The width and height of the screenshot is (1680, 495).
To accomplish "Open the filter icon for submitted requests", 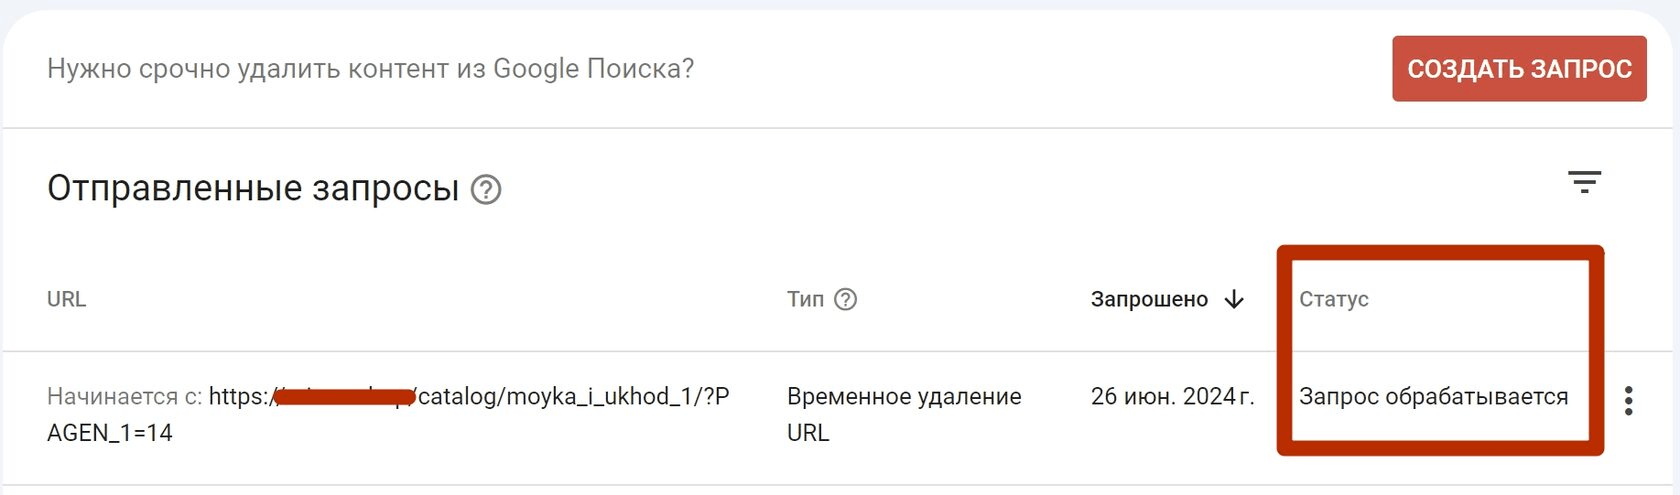I will pos(1584,182).
